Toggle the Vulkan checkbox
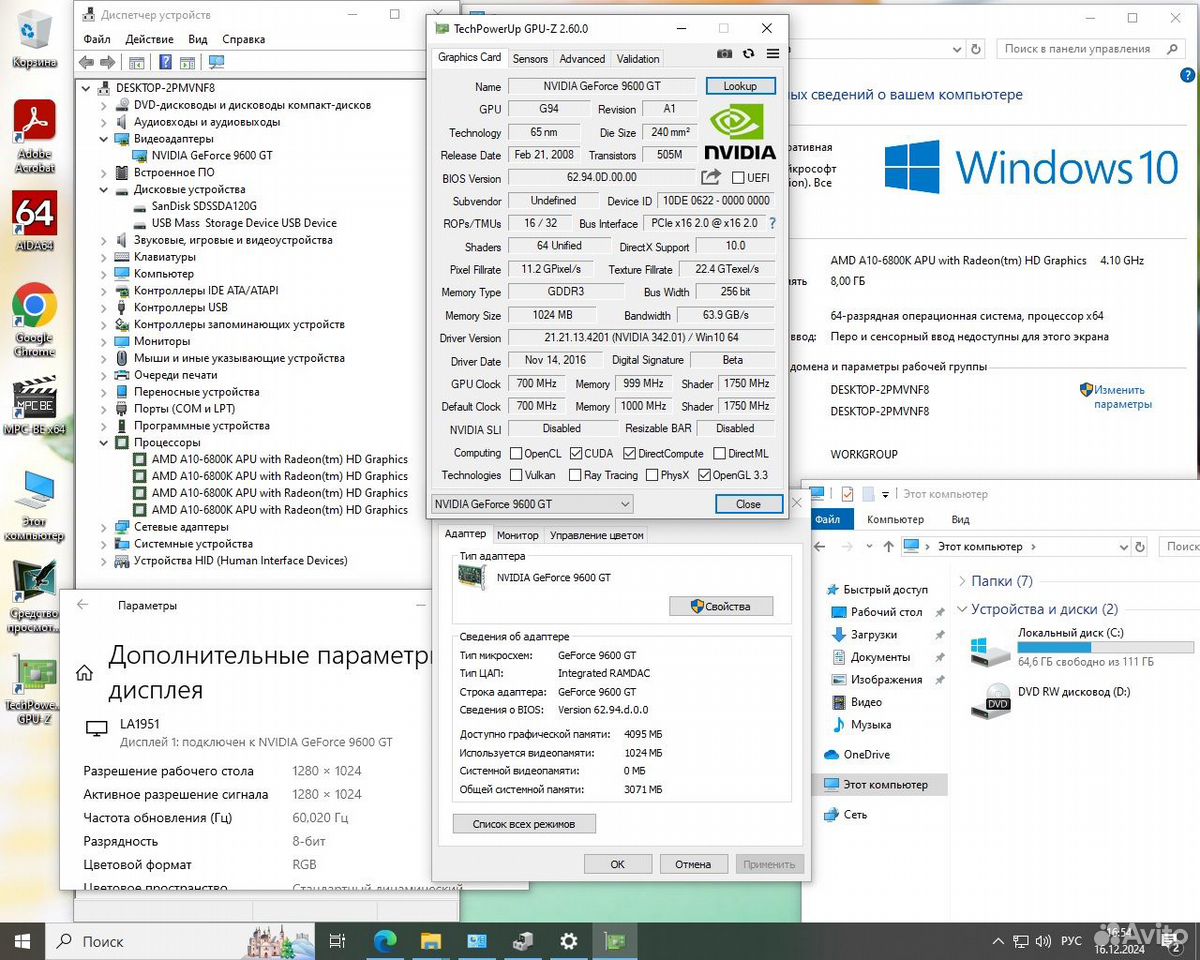Screen dimensions: 1200x960 [516, 476]
